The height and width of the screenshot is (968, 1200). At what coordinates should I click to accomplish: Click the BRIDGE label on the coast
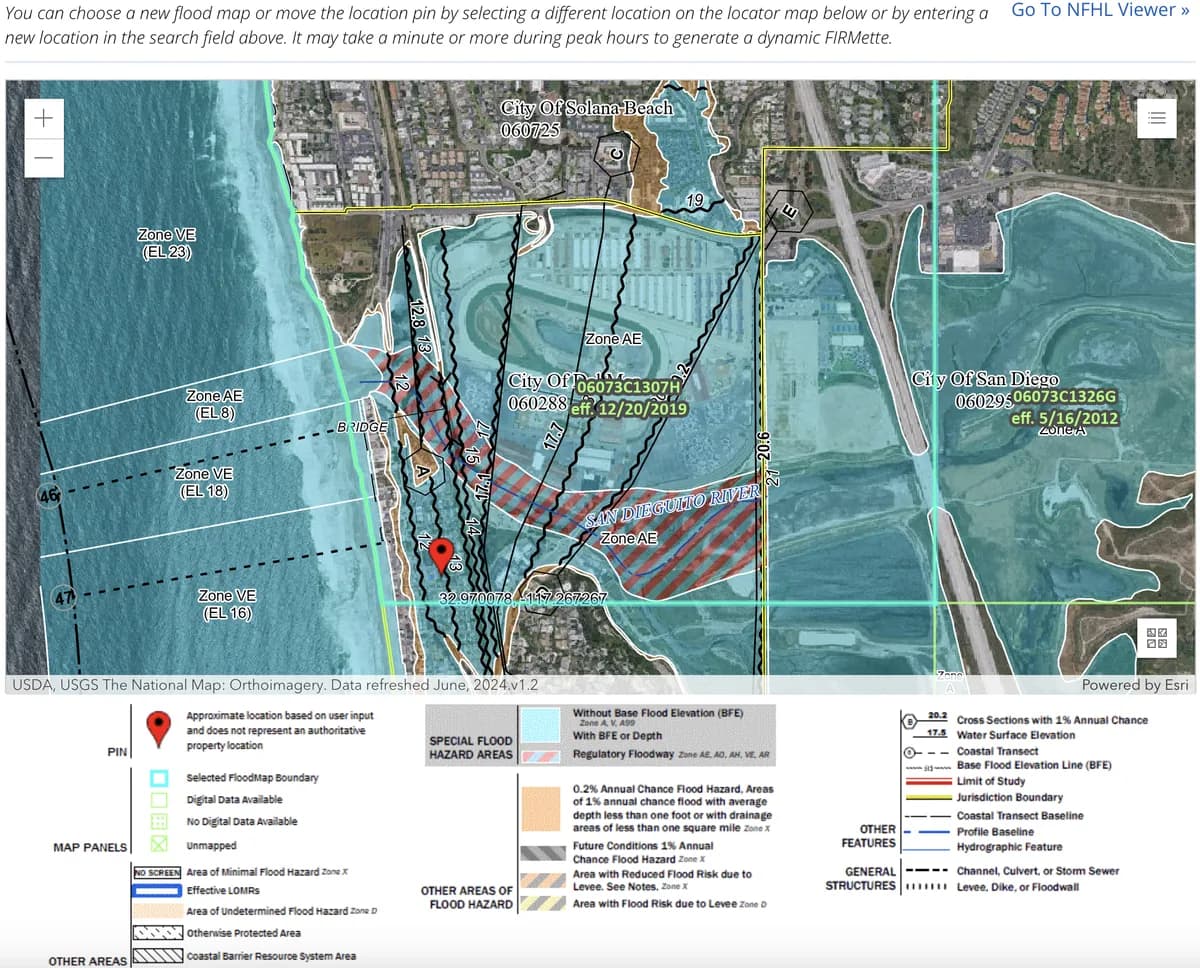point(364,427)
